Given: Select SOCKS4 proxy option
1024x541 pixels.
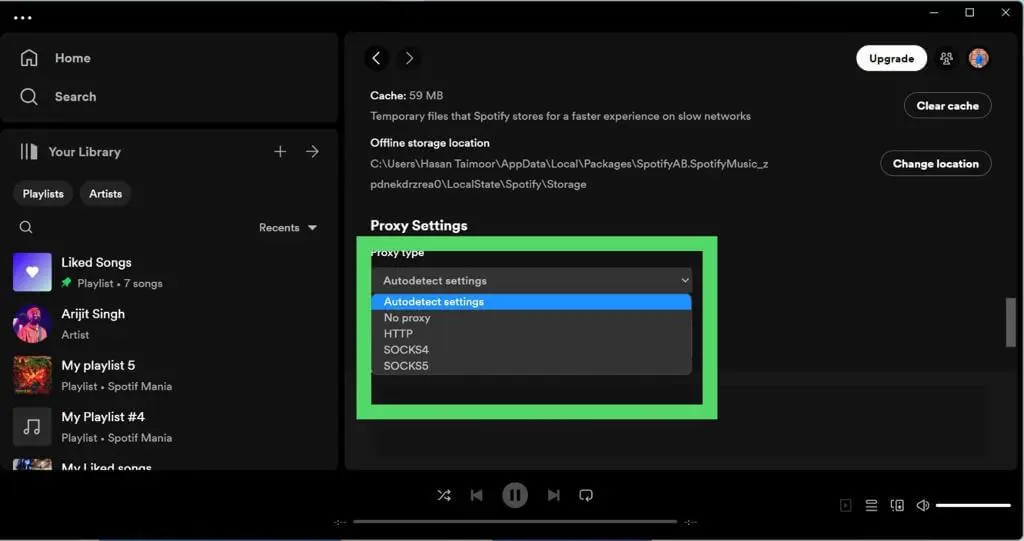Looking at the screenshot, I should (x=532, y=350).
